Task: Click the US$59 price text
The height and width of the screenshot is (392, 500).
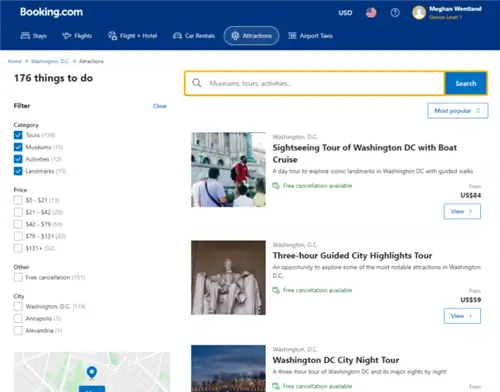Action: pyautogui.click(x=470, y=300)
